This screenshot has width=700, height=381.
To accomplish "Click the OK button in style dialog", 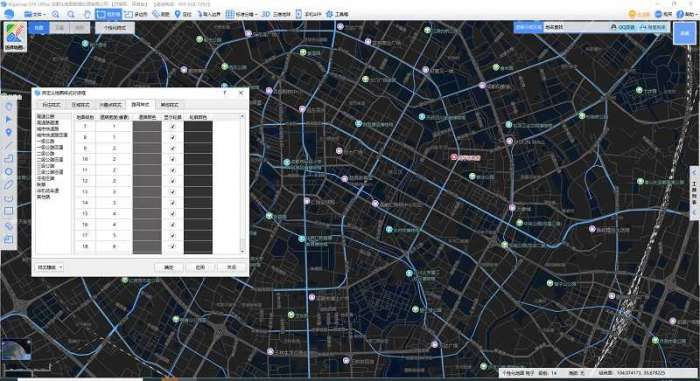I will click(x=169, y=267).
